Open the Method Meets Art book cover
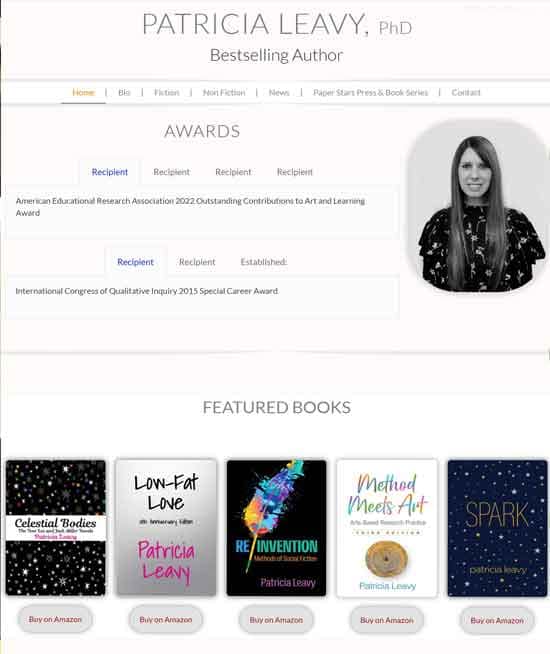The width and height of the screenshot is (550, 654). click(x=387, y=528)
